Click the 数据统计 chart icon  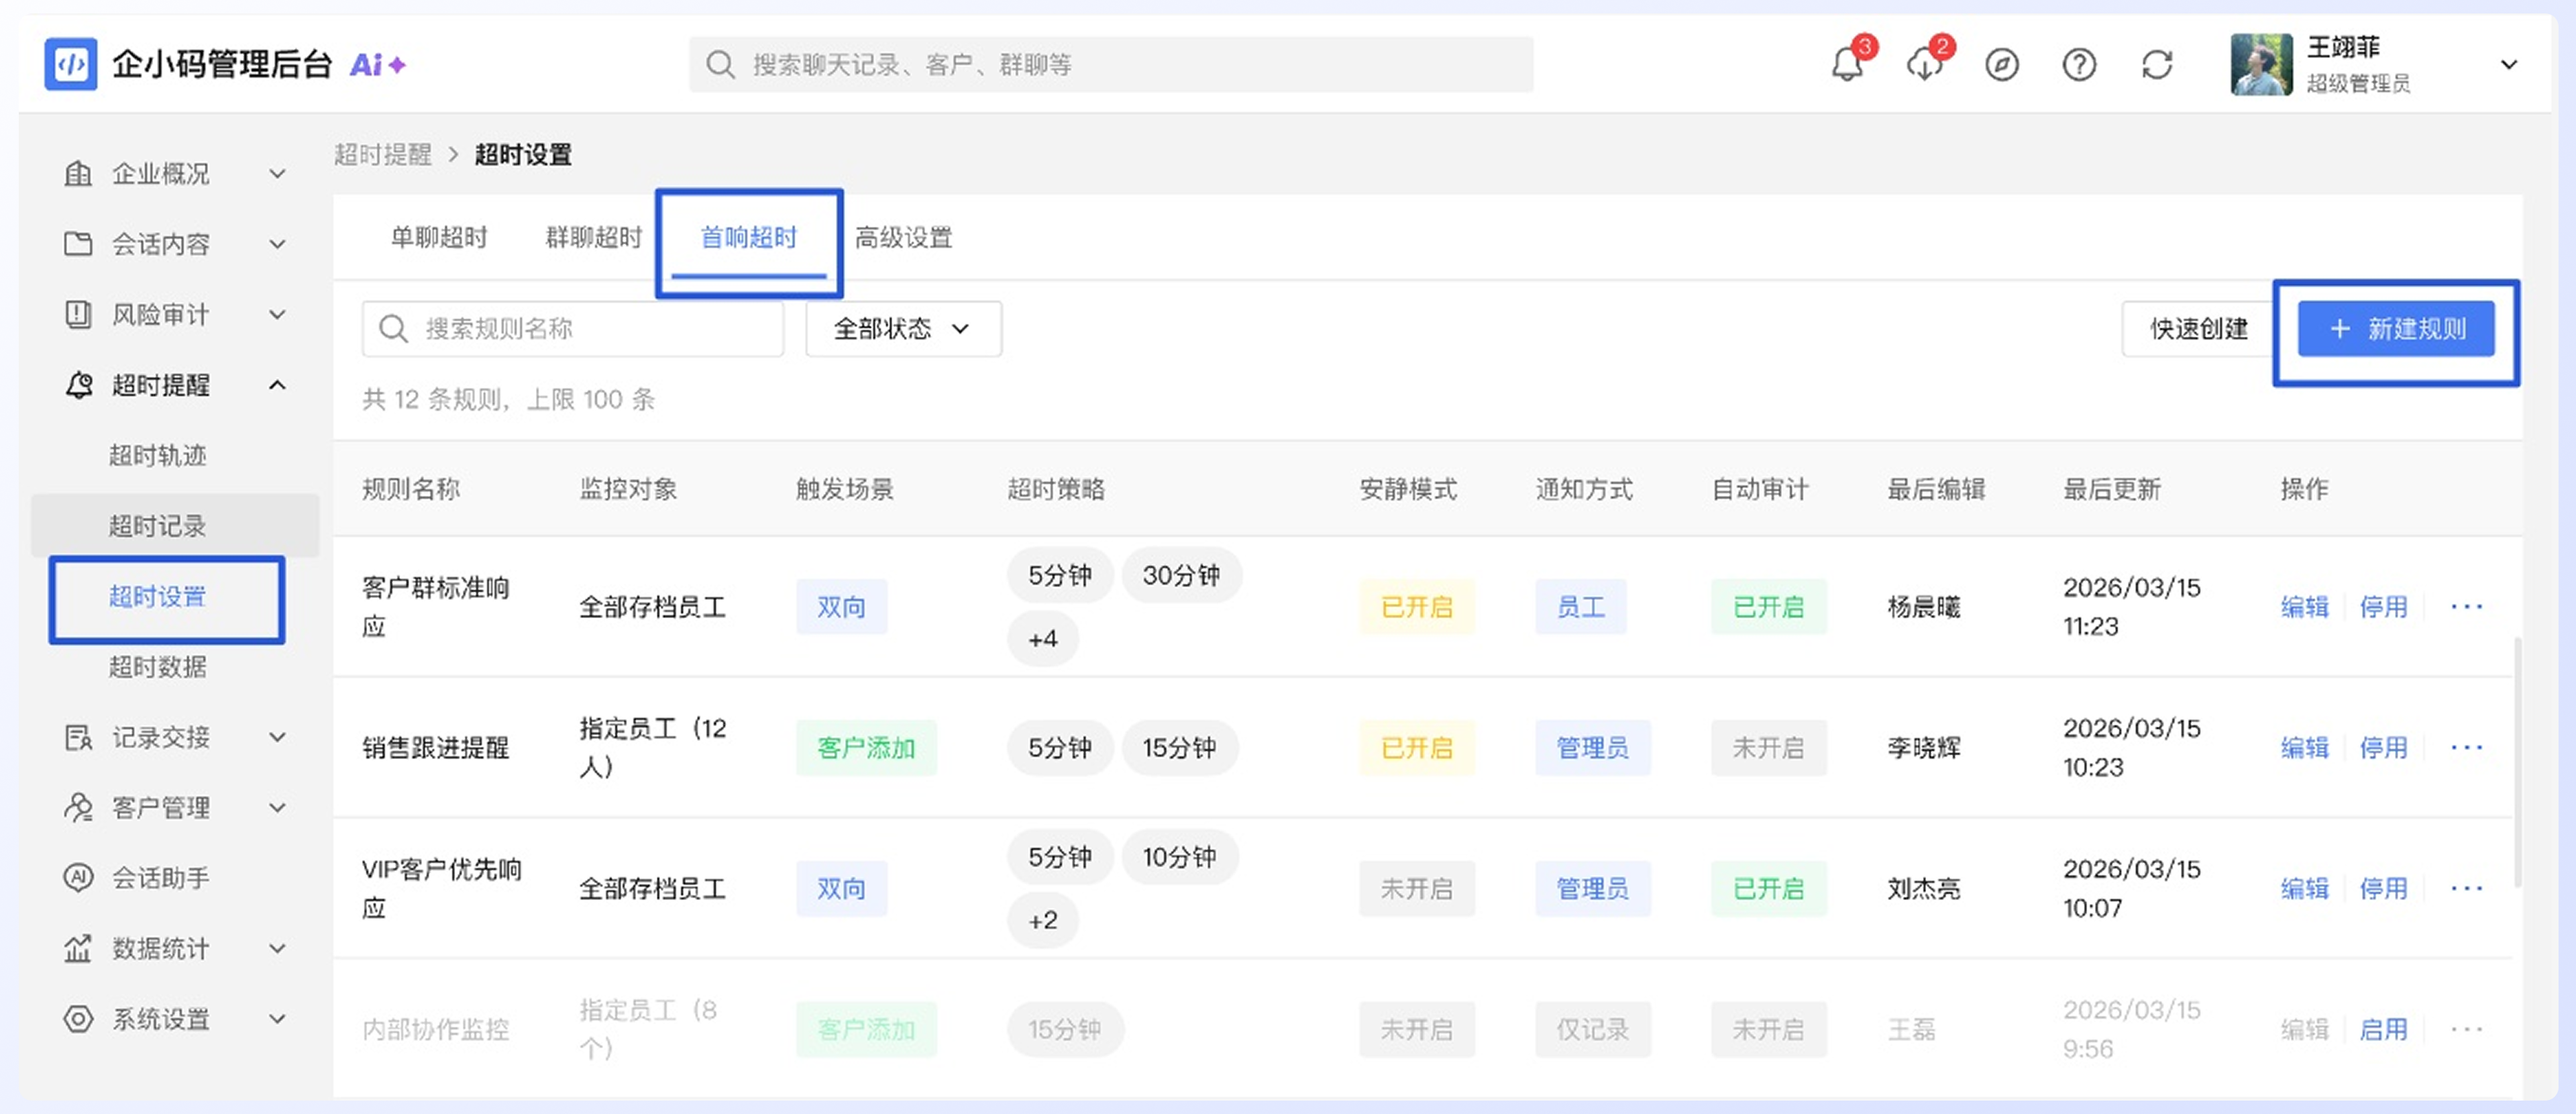[78, 948]
